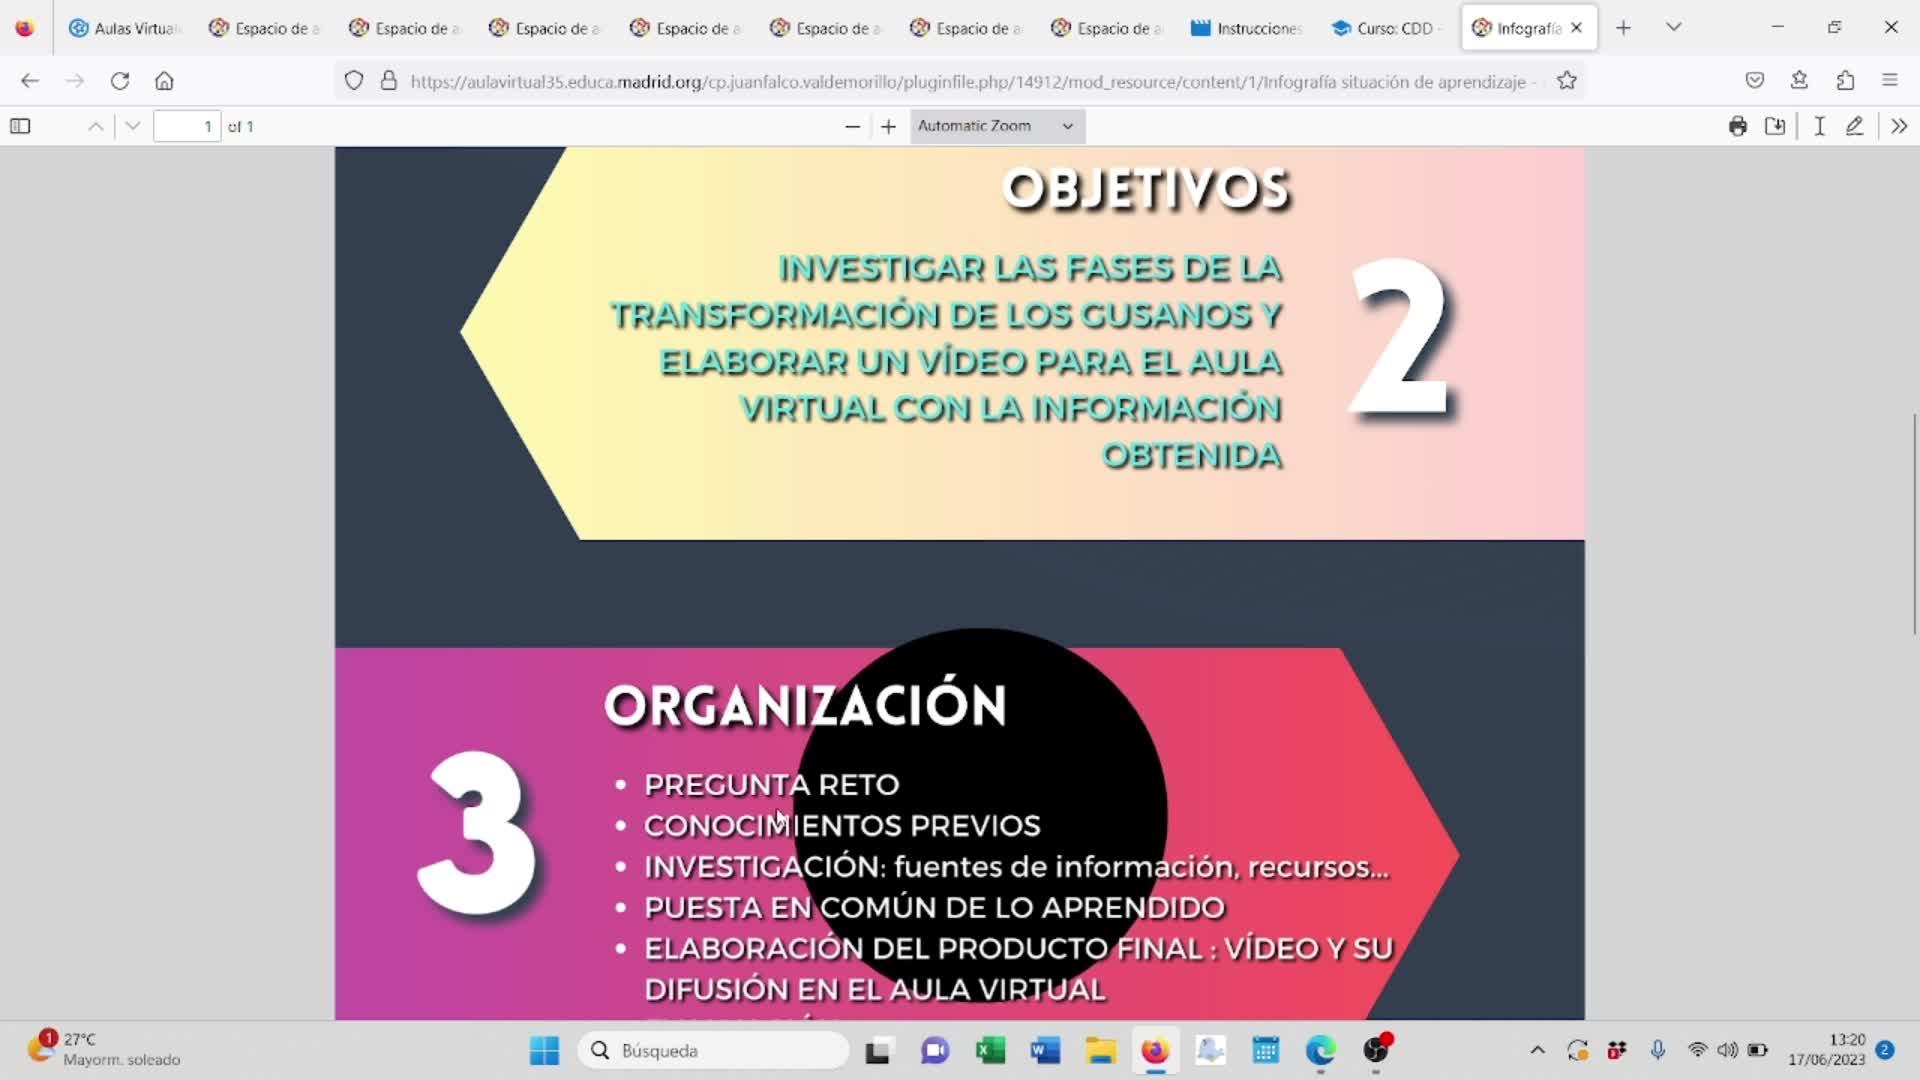Save the PDF with download icon
Viewport: 1920px width, 1080px height.
pyautogui.click(x=1775, y=126)
